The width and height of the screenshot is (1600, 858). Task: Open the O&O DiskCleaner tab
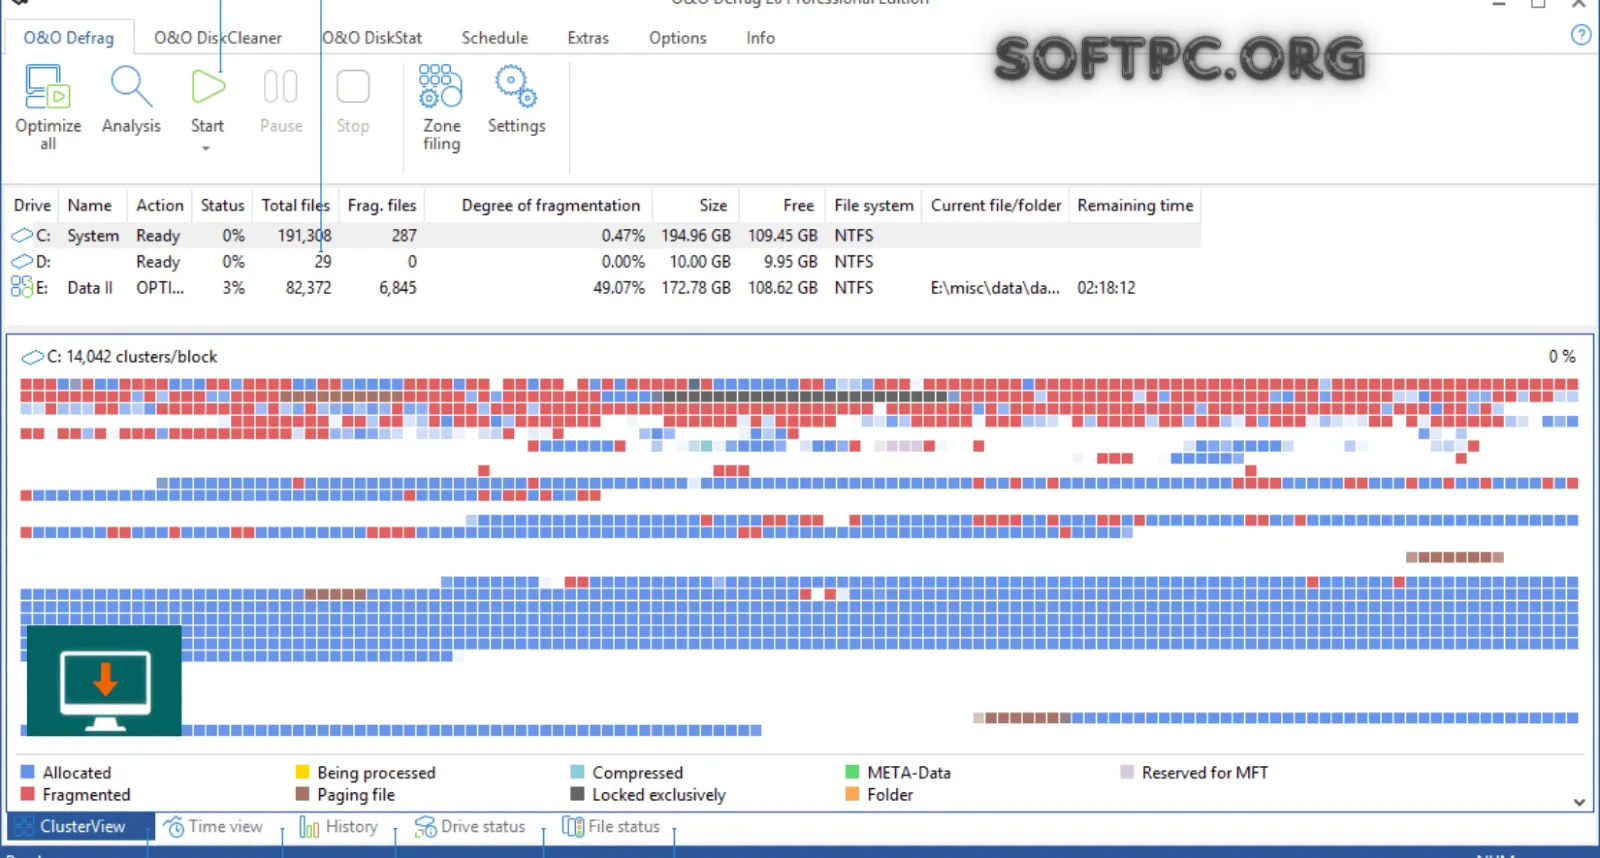click(x=218, y=38)
